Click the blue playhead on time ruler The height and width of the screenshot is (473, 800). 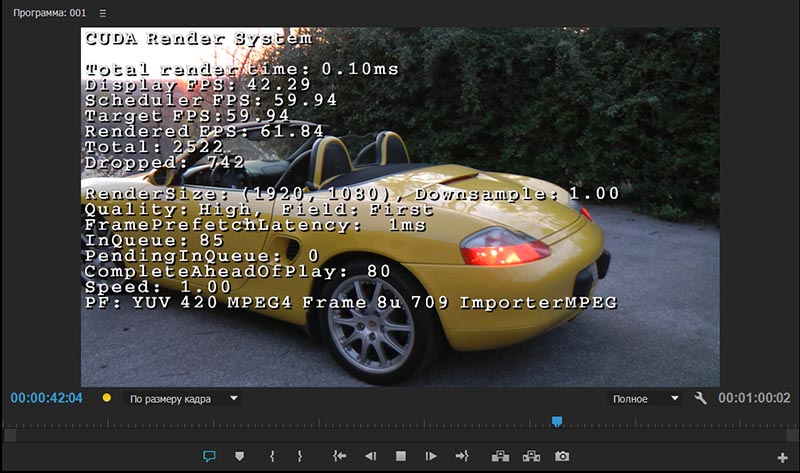click(557, 421)
